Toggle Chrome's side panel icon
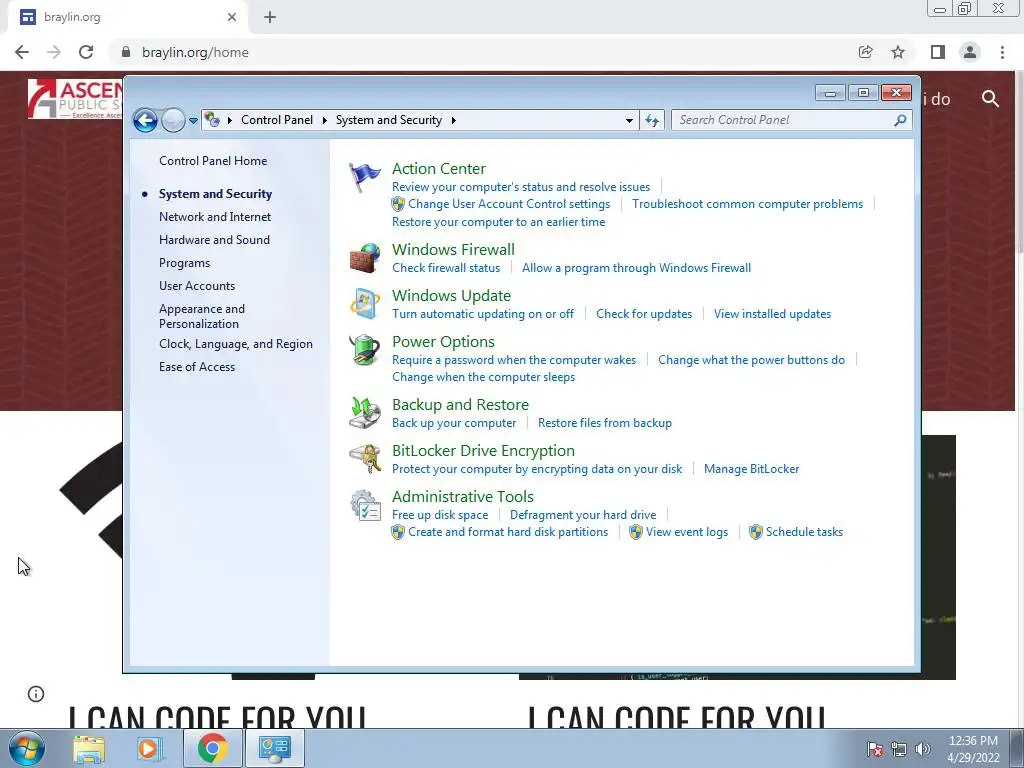This screenshot has width=1024, height=768. 938,52
